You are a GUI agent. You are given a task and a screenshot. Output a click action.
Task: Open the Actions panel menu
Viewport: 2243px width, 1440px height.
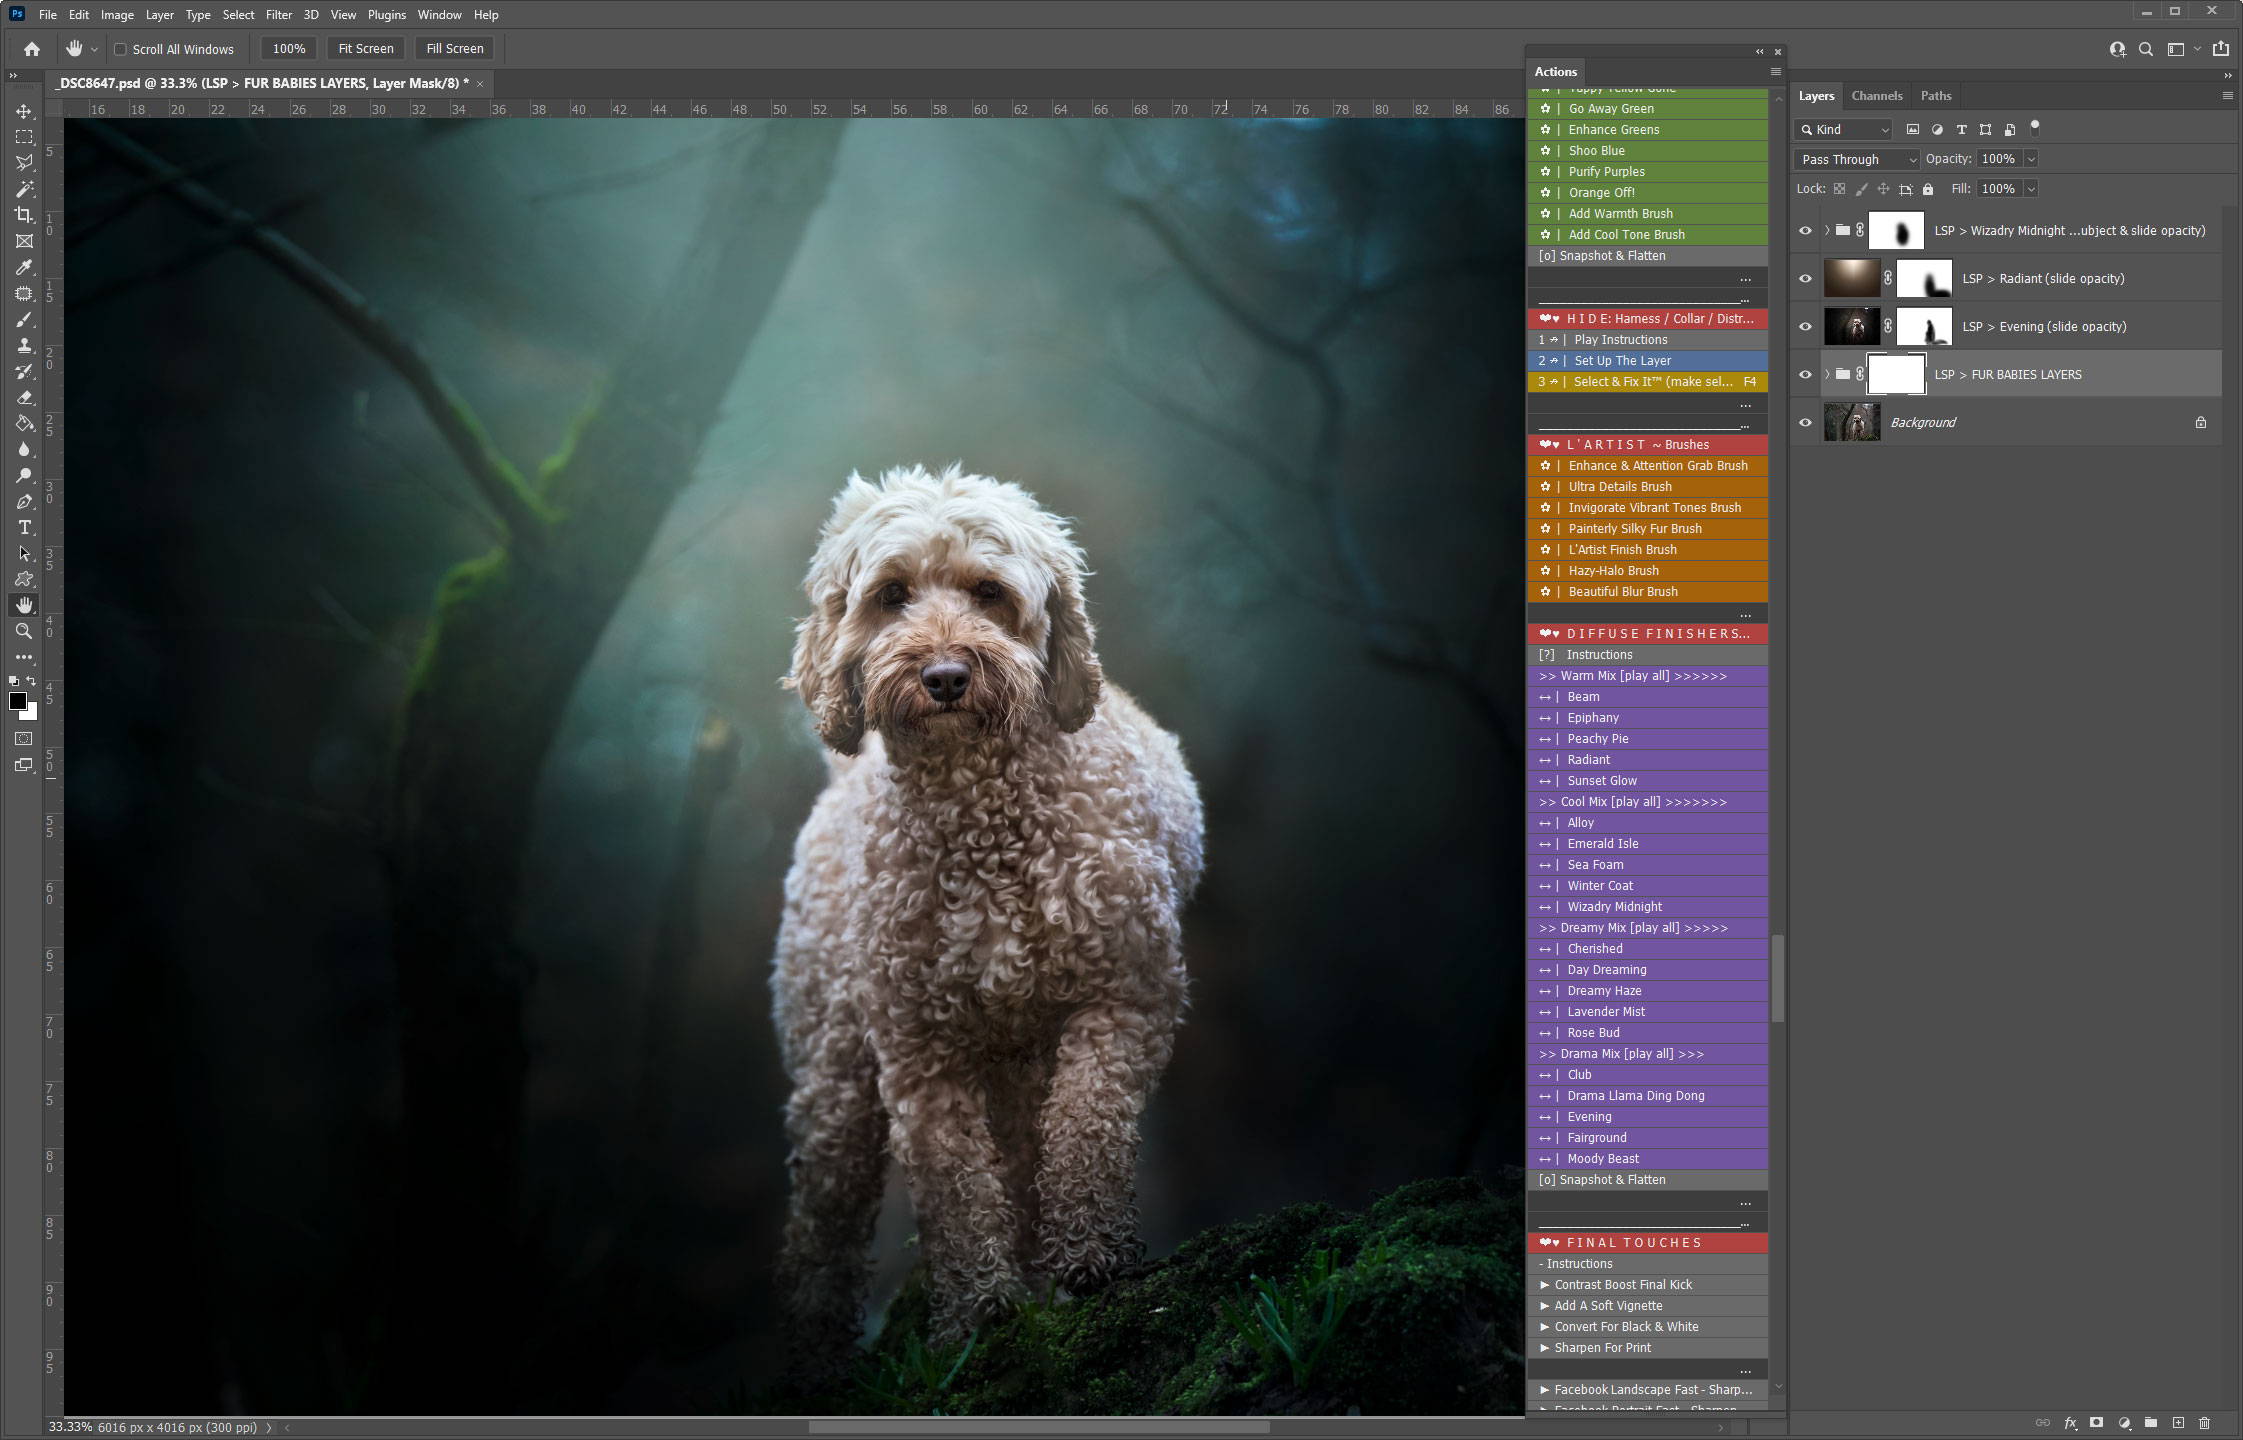tap(1775, 72)
